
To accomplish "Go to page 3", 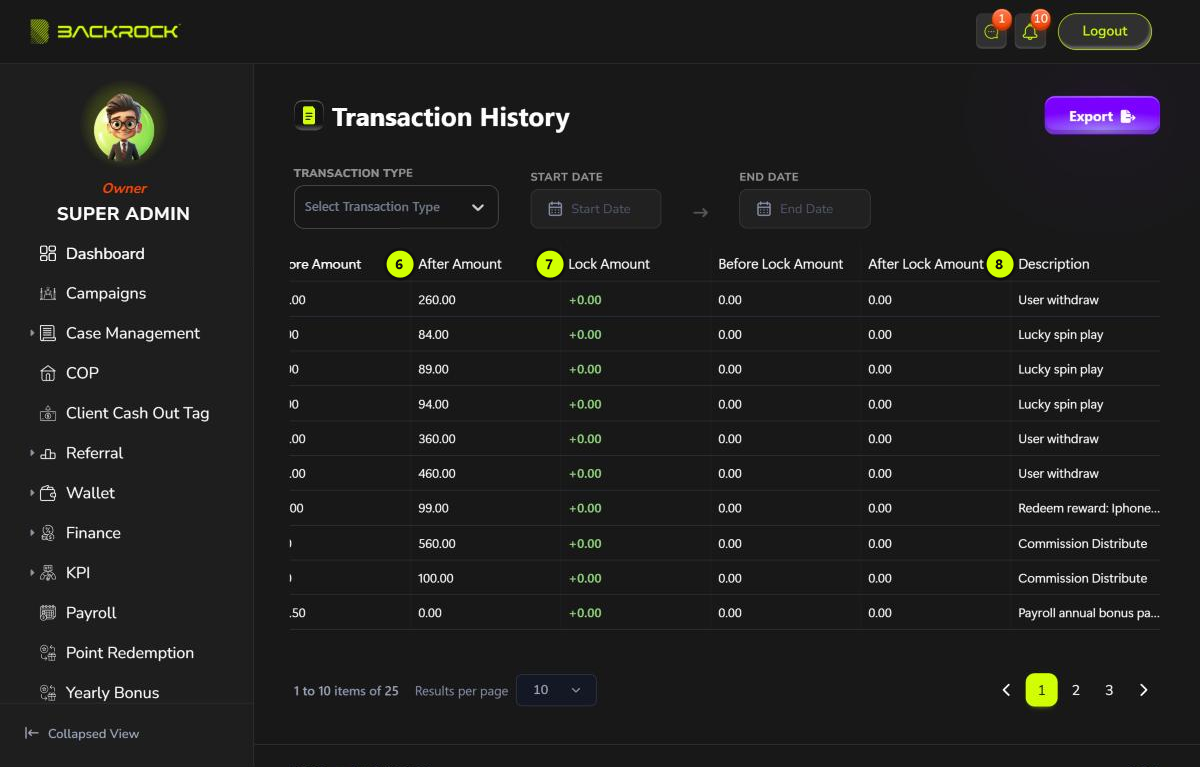I will click(x=1109, y=690).
